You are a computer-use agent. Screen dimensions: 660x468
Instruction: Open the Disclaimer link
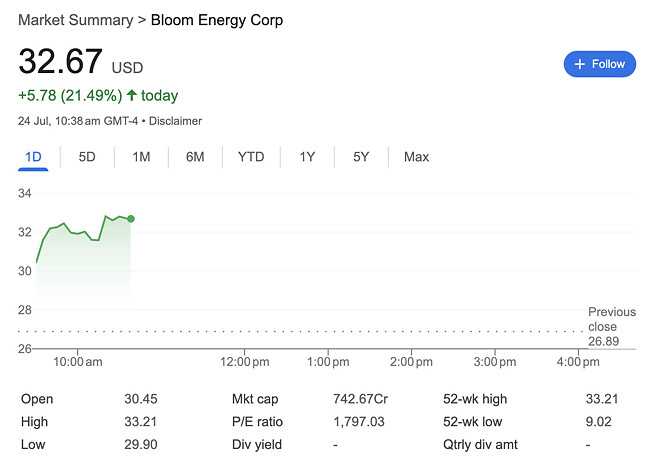[x=176, y=121]
